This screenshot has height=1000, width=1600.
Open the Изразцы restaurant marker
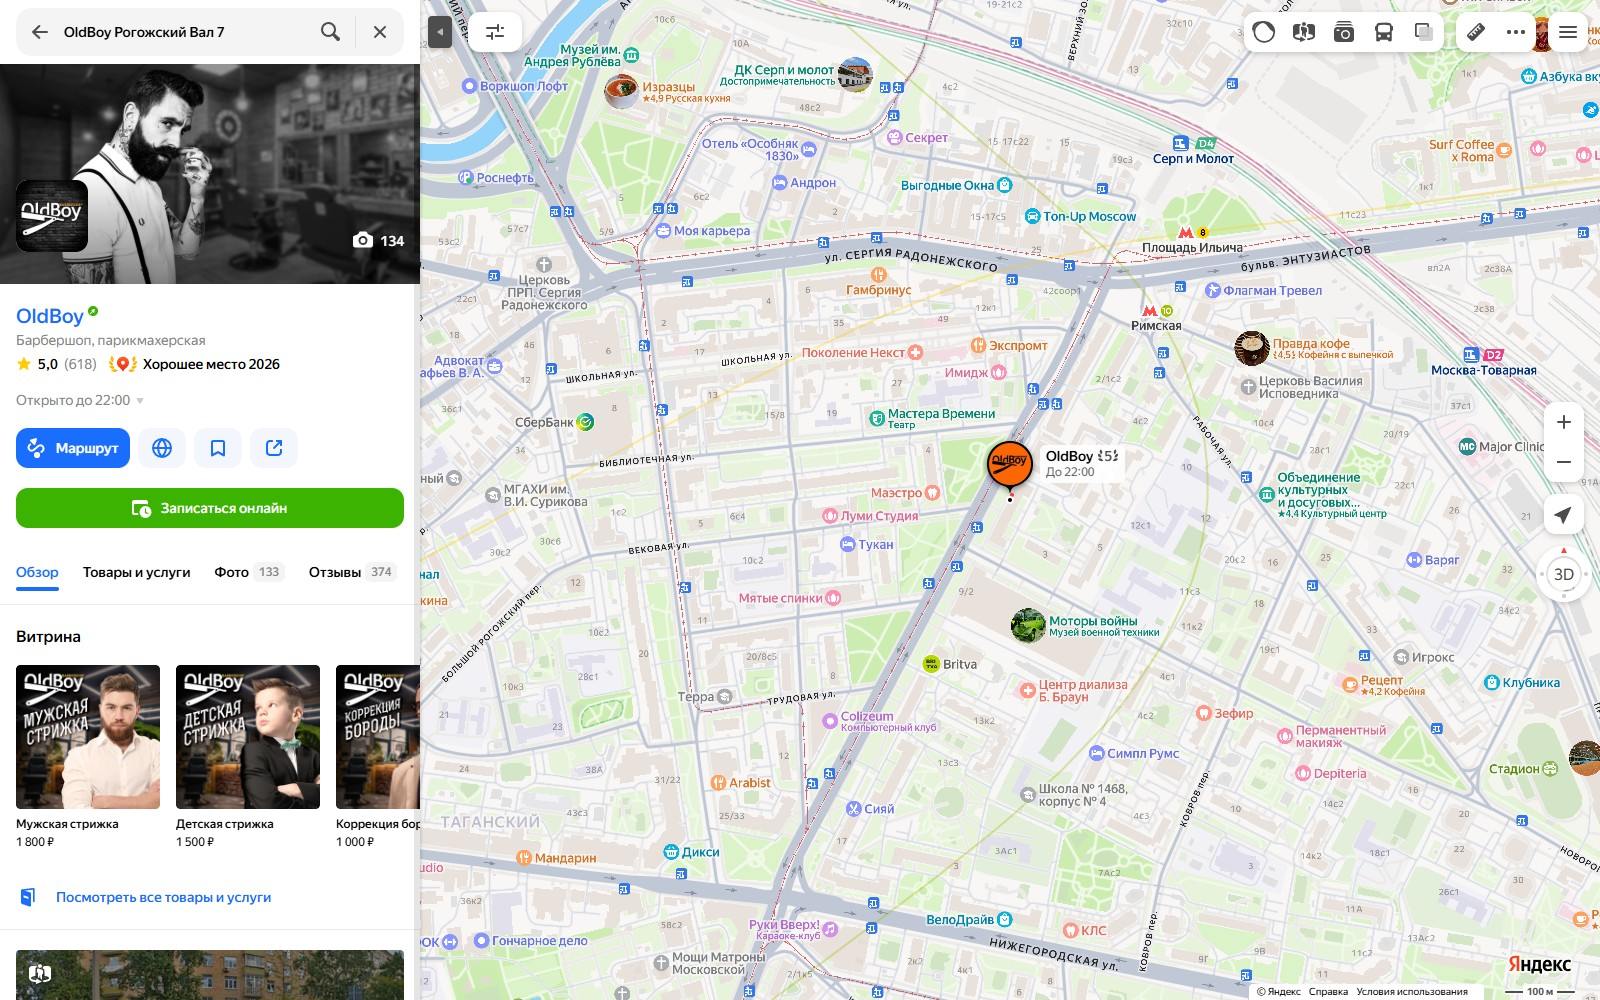622,91
